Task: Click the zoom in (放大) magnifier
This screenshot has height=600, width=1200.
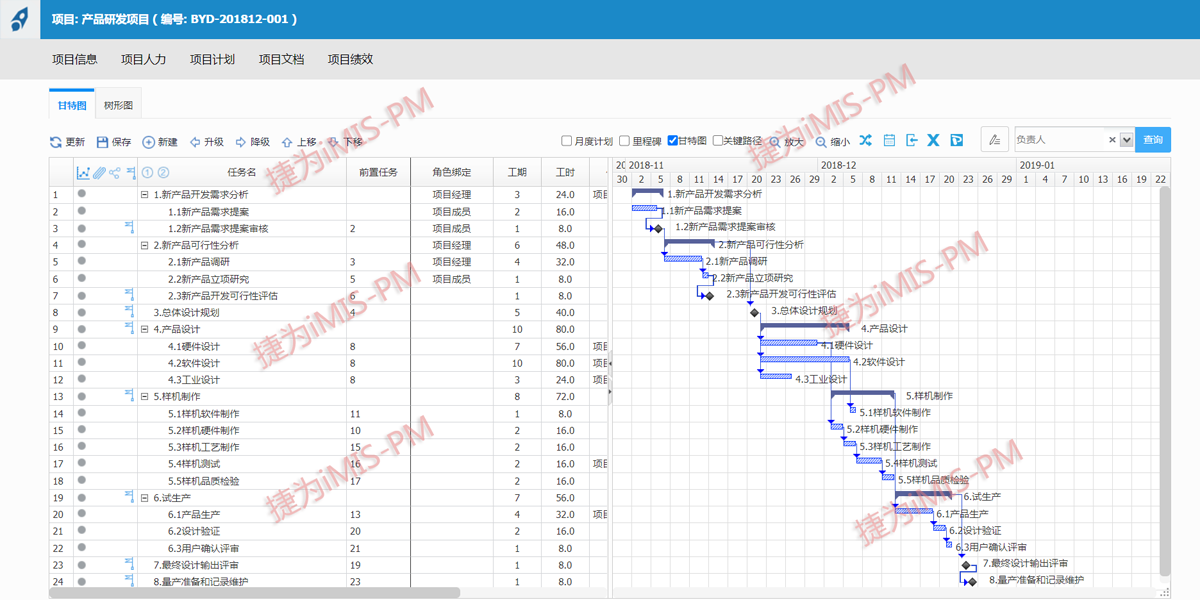Action: [774, 142]
